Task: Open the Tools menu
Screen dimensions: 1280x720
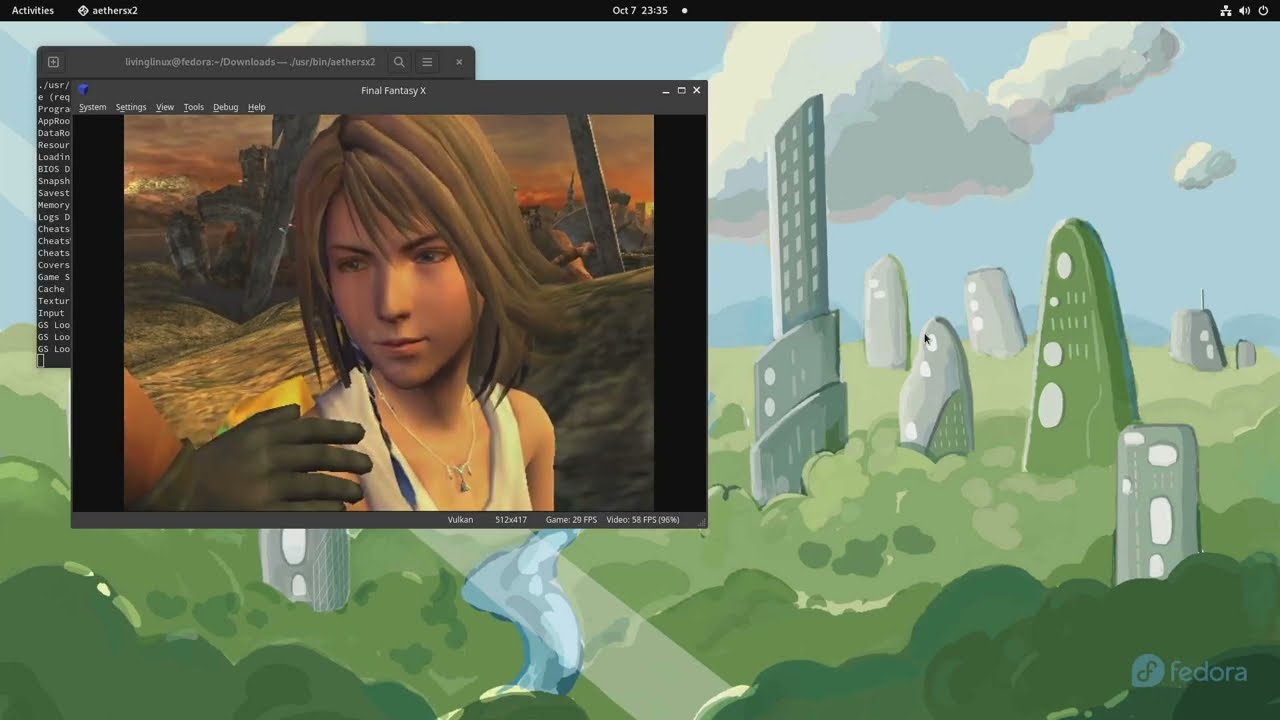Action: pos(193,107)
